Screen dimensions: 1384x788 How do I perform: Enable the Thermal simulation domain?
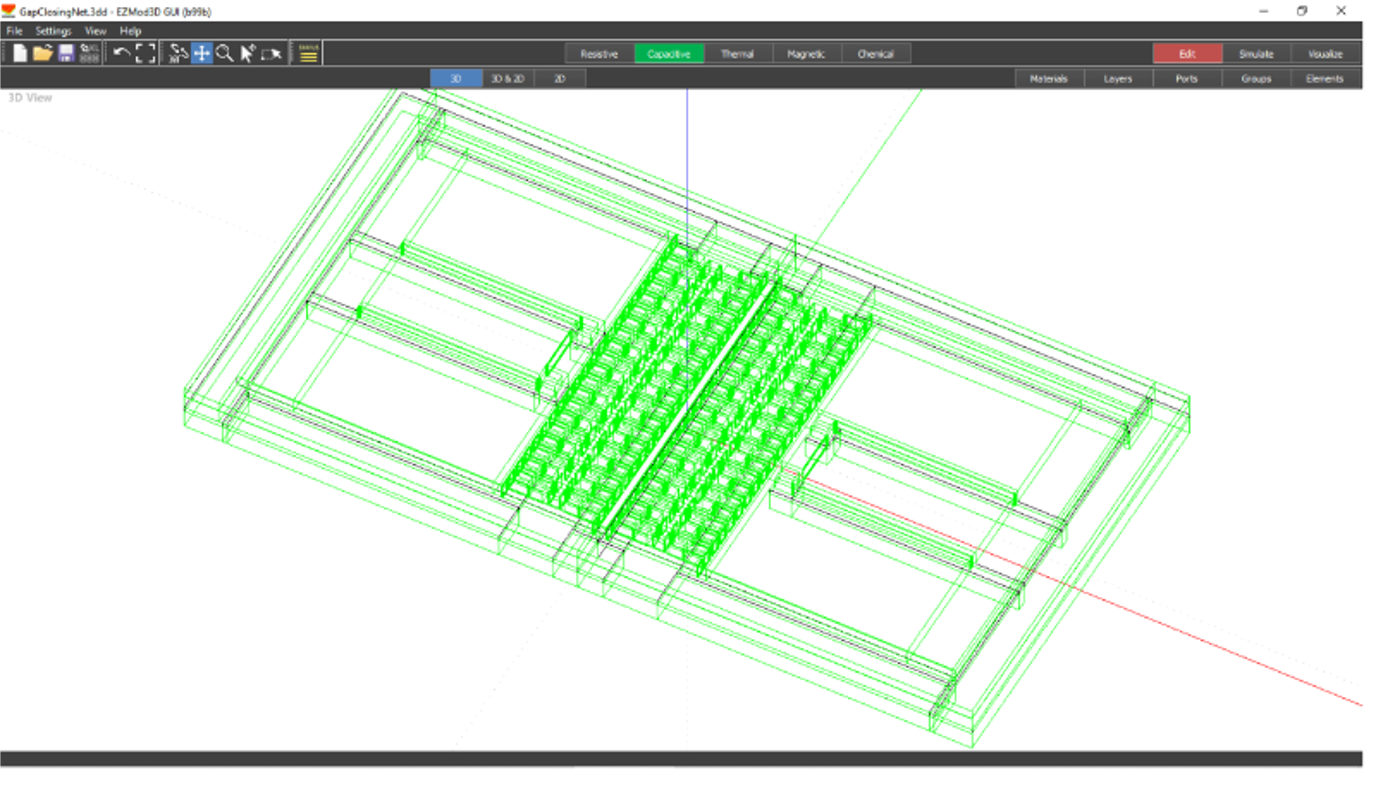pyautogui.click(x=738, y=53)
